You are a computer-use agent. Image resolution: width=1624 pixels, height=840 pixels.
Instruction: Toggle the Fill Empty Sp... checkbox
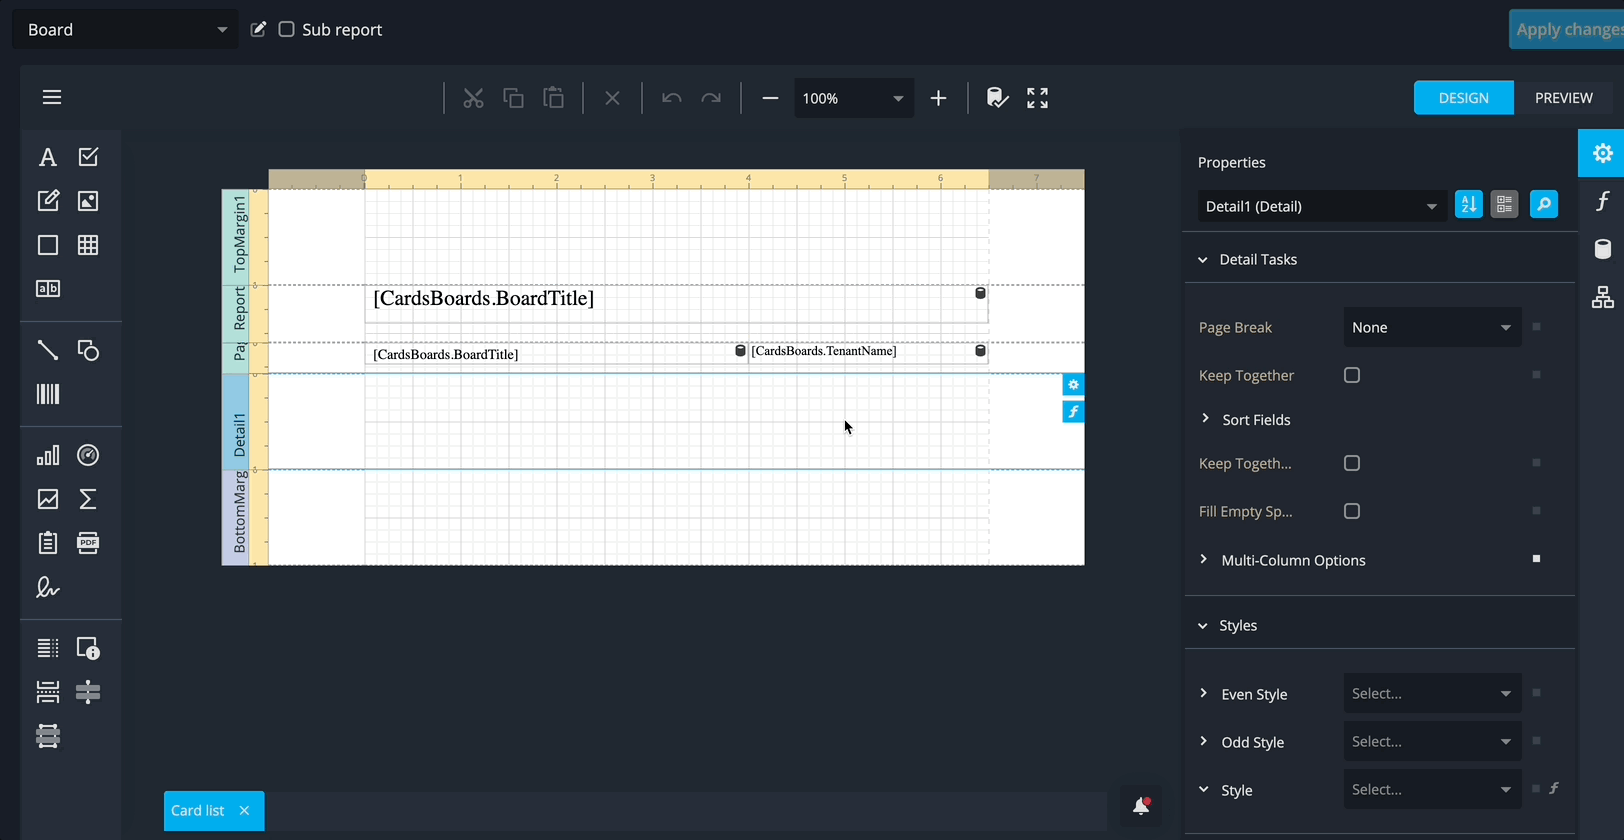coord(1352,511)
